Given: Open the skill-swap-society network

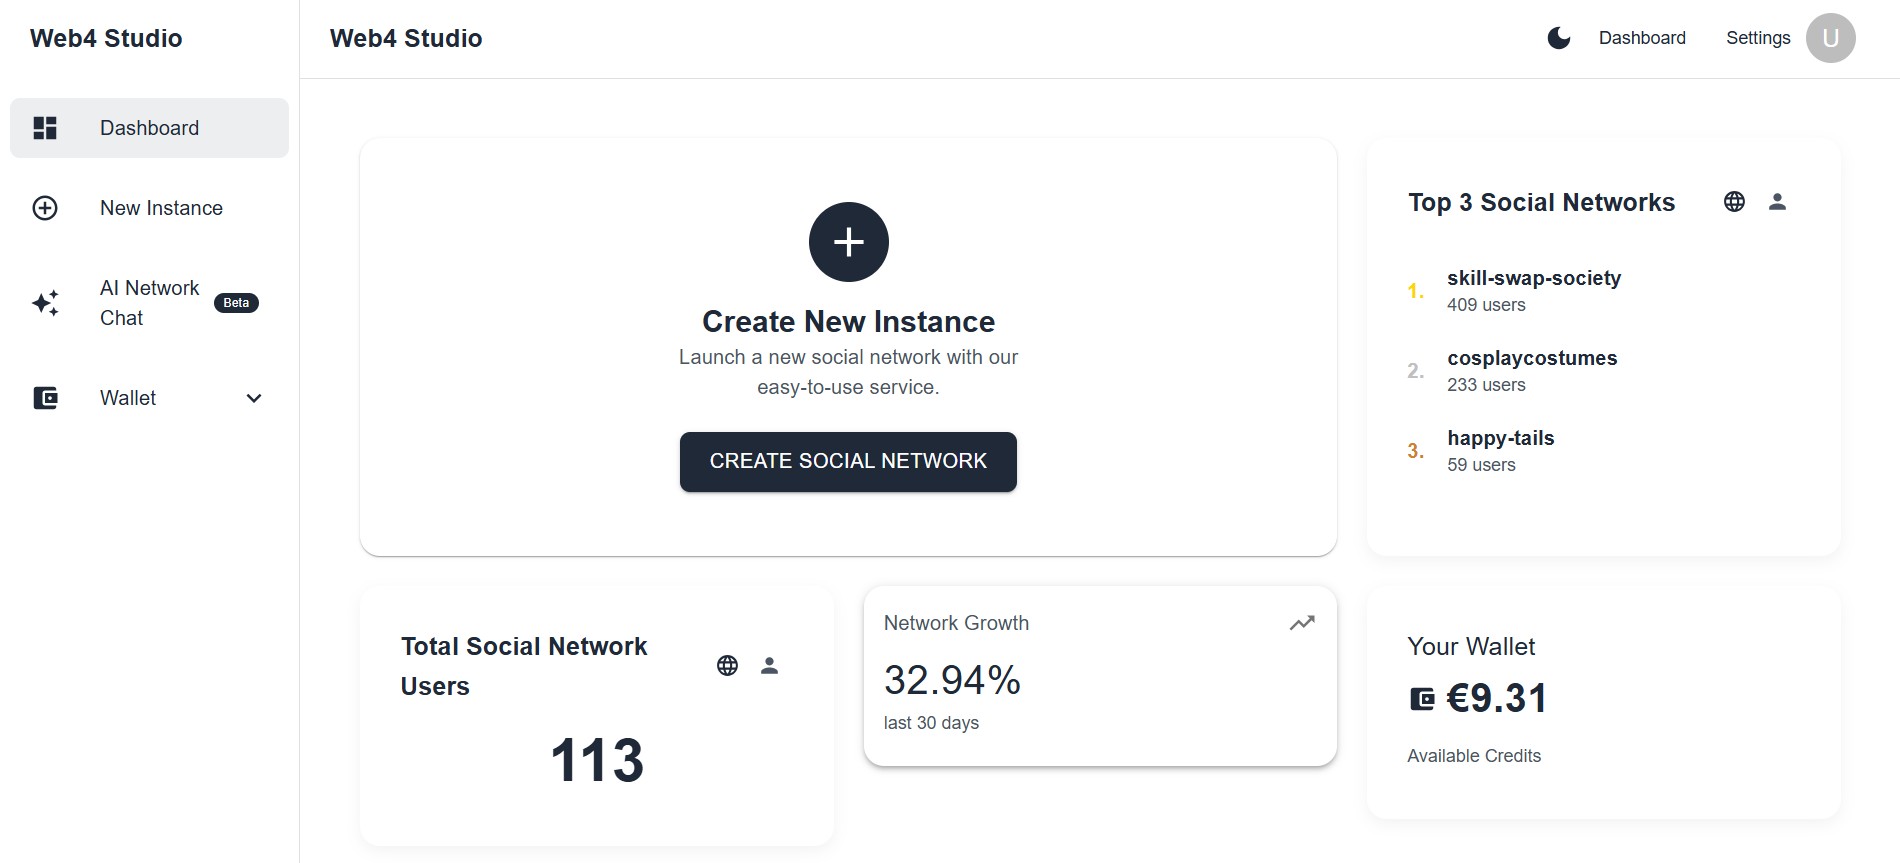Looking at the screenshot, I should point(1533,279).
